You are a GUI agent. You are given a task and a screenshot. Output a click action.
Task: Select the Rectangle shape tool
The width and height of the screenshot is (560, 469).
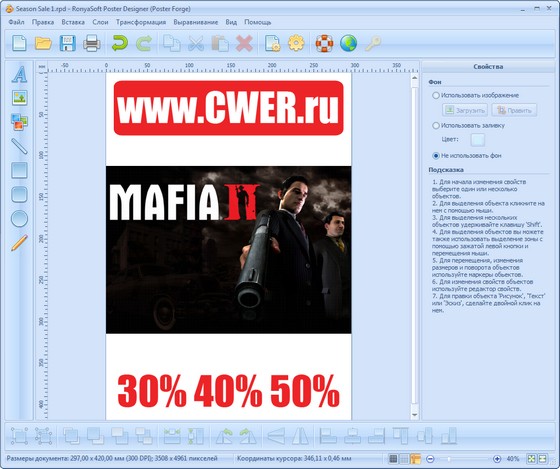(x=19, y=170)
